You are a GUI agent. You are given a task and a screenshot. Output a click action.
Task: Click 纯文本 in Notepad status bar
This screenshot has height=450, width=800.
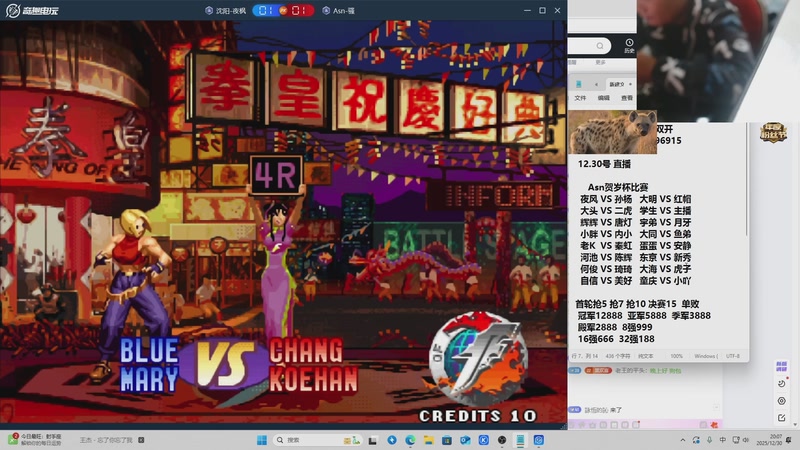point(645,356)
